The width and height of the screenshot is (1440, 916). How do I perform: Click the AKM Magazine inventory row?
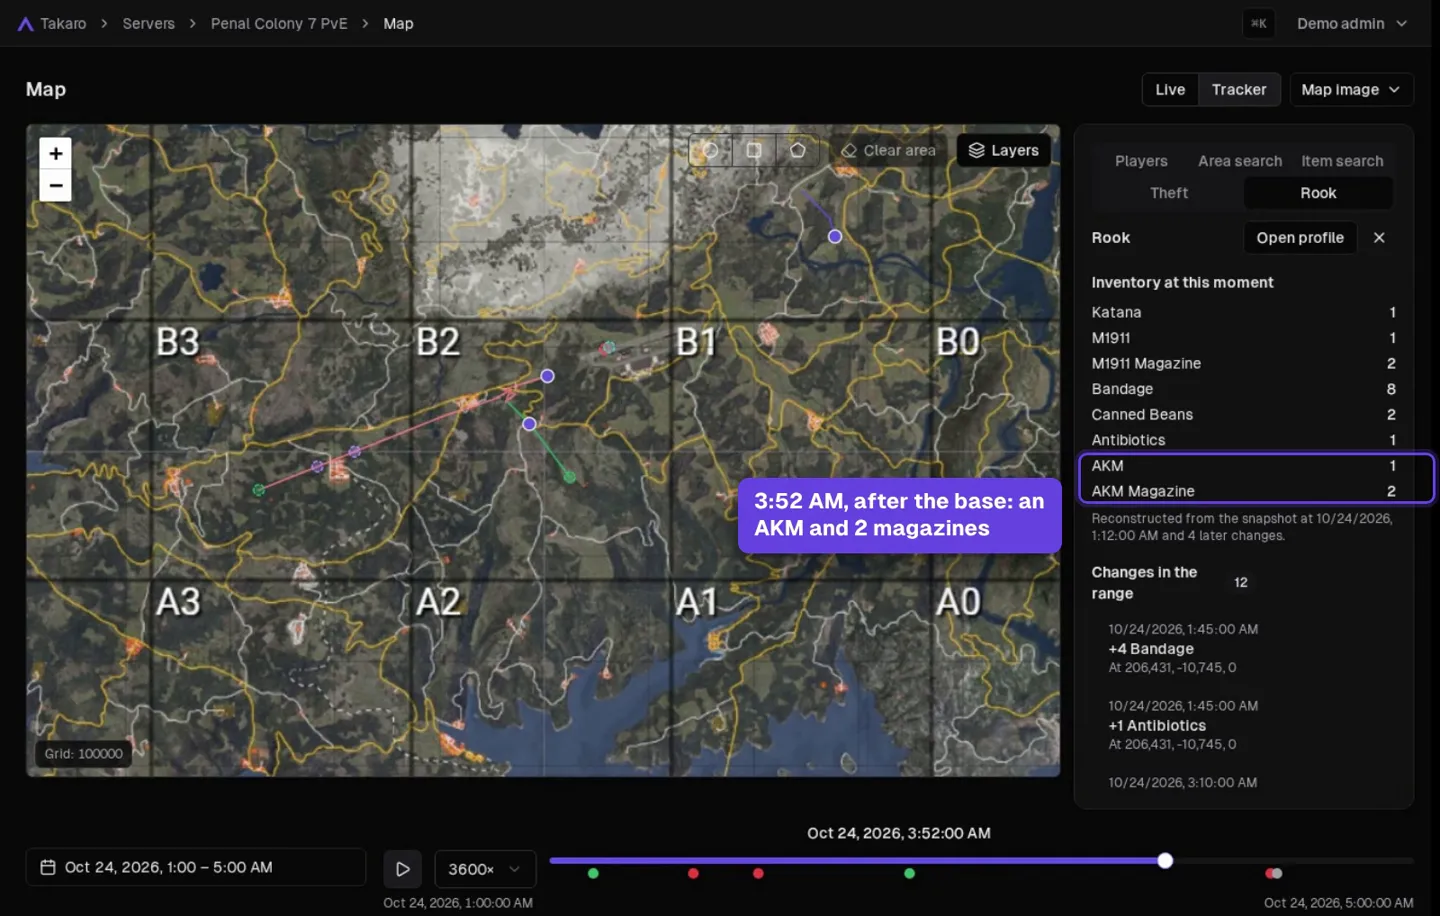(1243, 491)
